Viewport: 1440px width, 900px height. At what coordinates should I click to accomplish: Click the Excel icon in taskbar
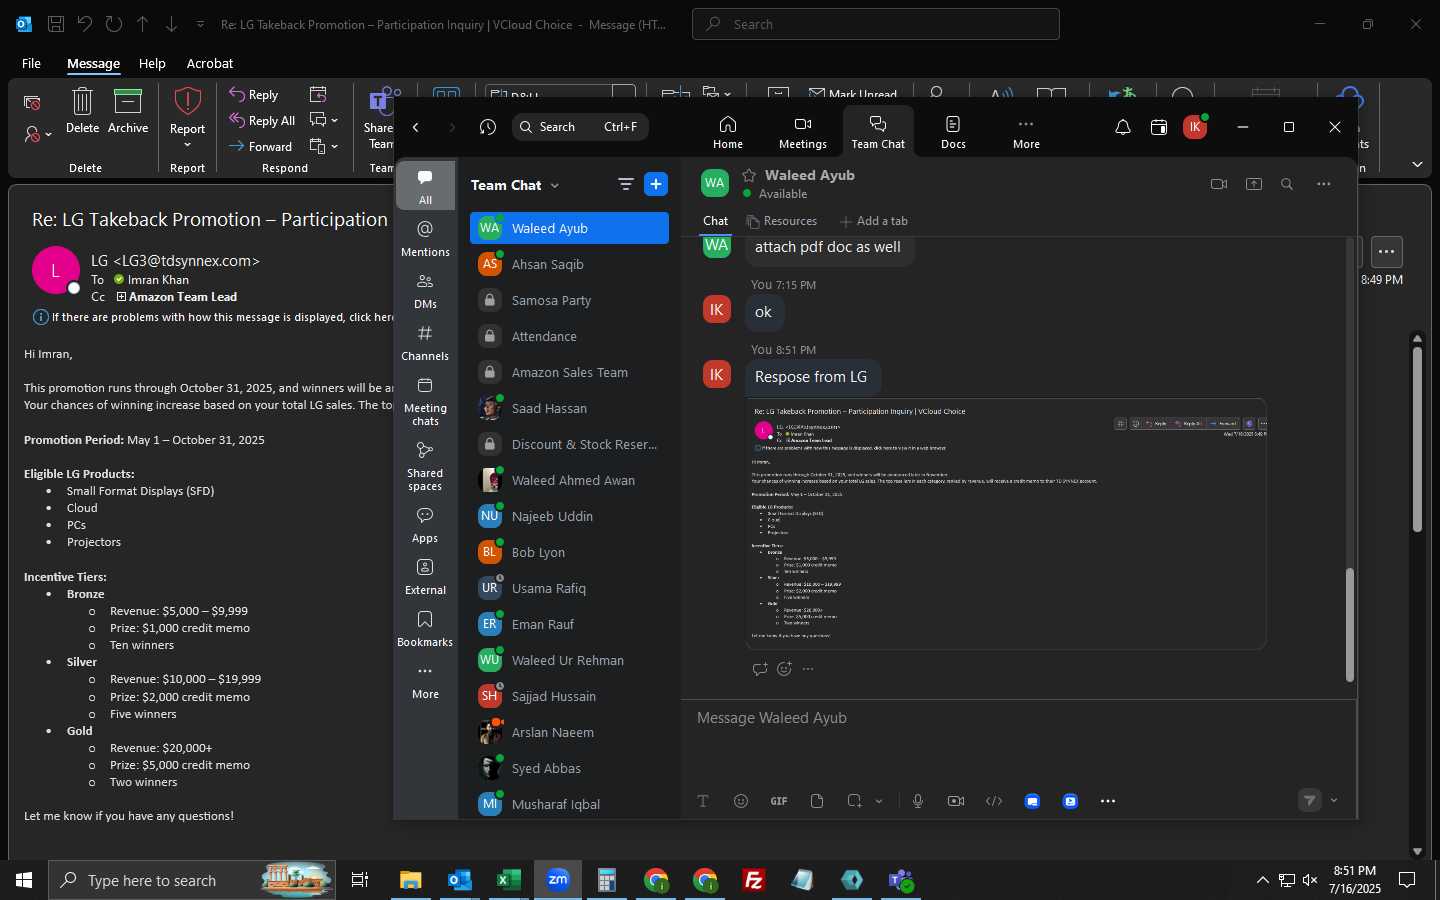tap(509, 880)
